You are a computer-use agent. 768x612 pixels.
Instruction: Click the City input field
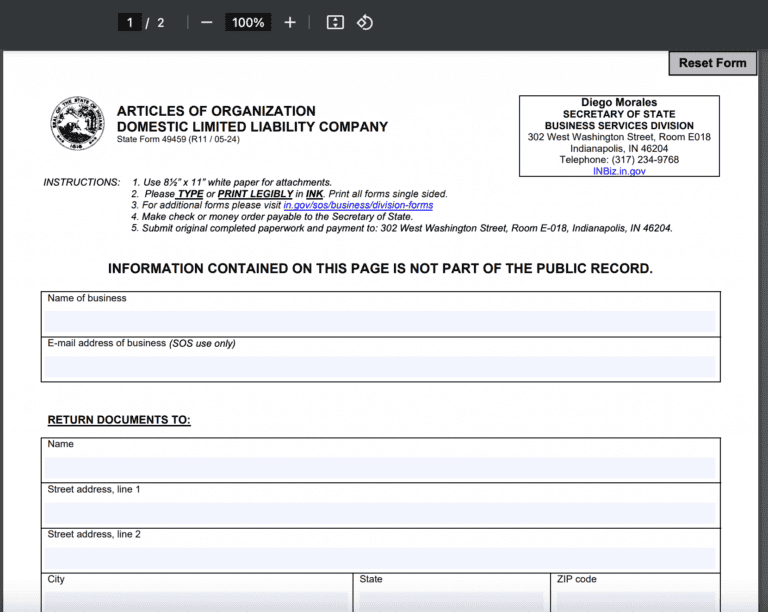(x=196, y=602)
